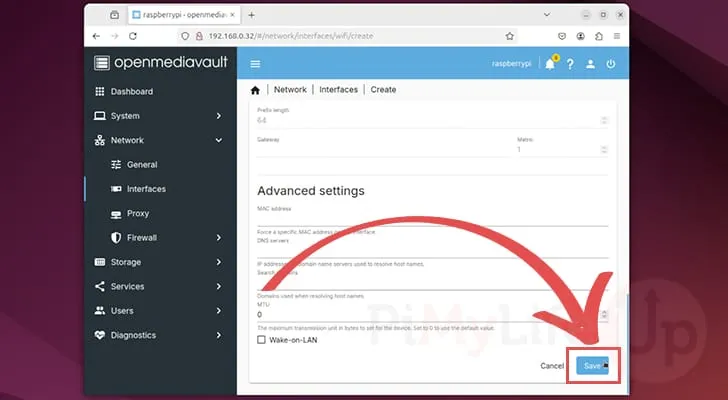Click the browser back arrow
The height and width of the screenshot is (400, 728).
pos(96,36)
